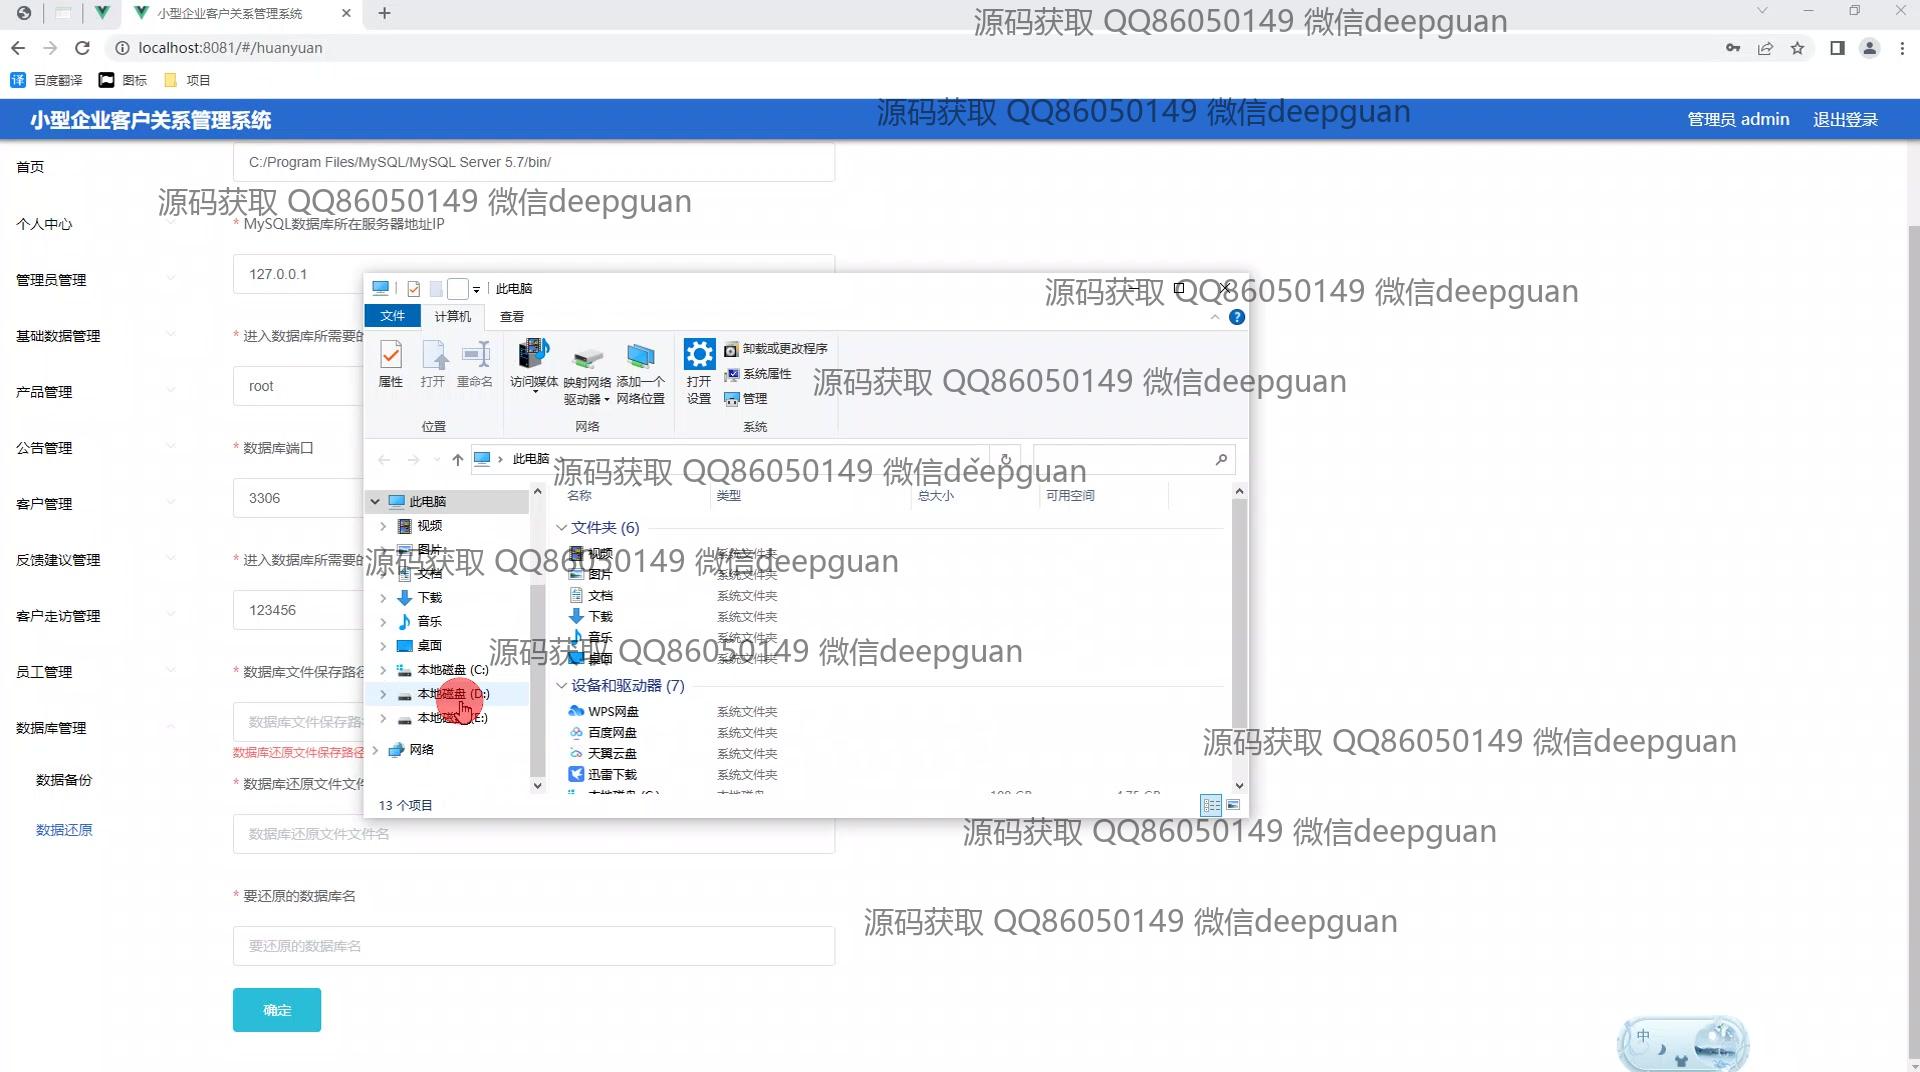Open the browser three-dot menu

tap(1902, 48)
